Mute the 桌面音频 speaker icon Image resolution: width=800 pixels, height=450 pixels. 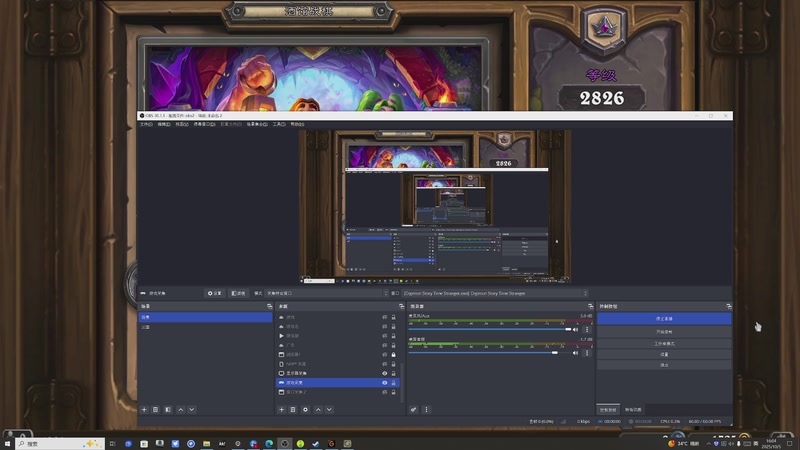tap(576, 353)
